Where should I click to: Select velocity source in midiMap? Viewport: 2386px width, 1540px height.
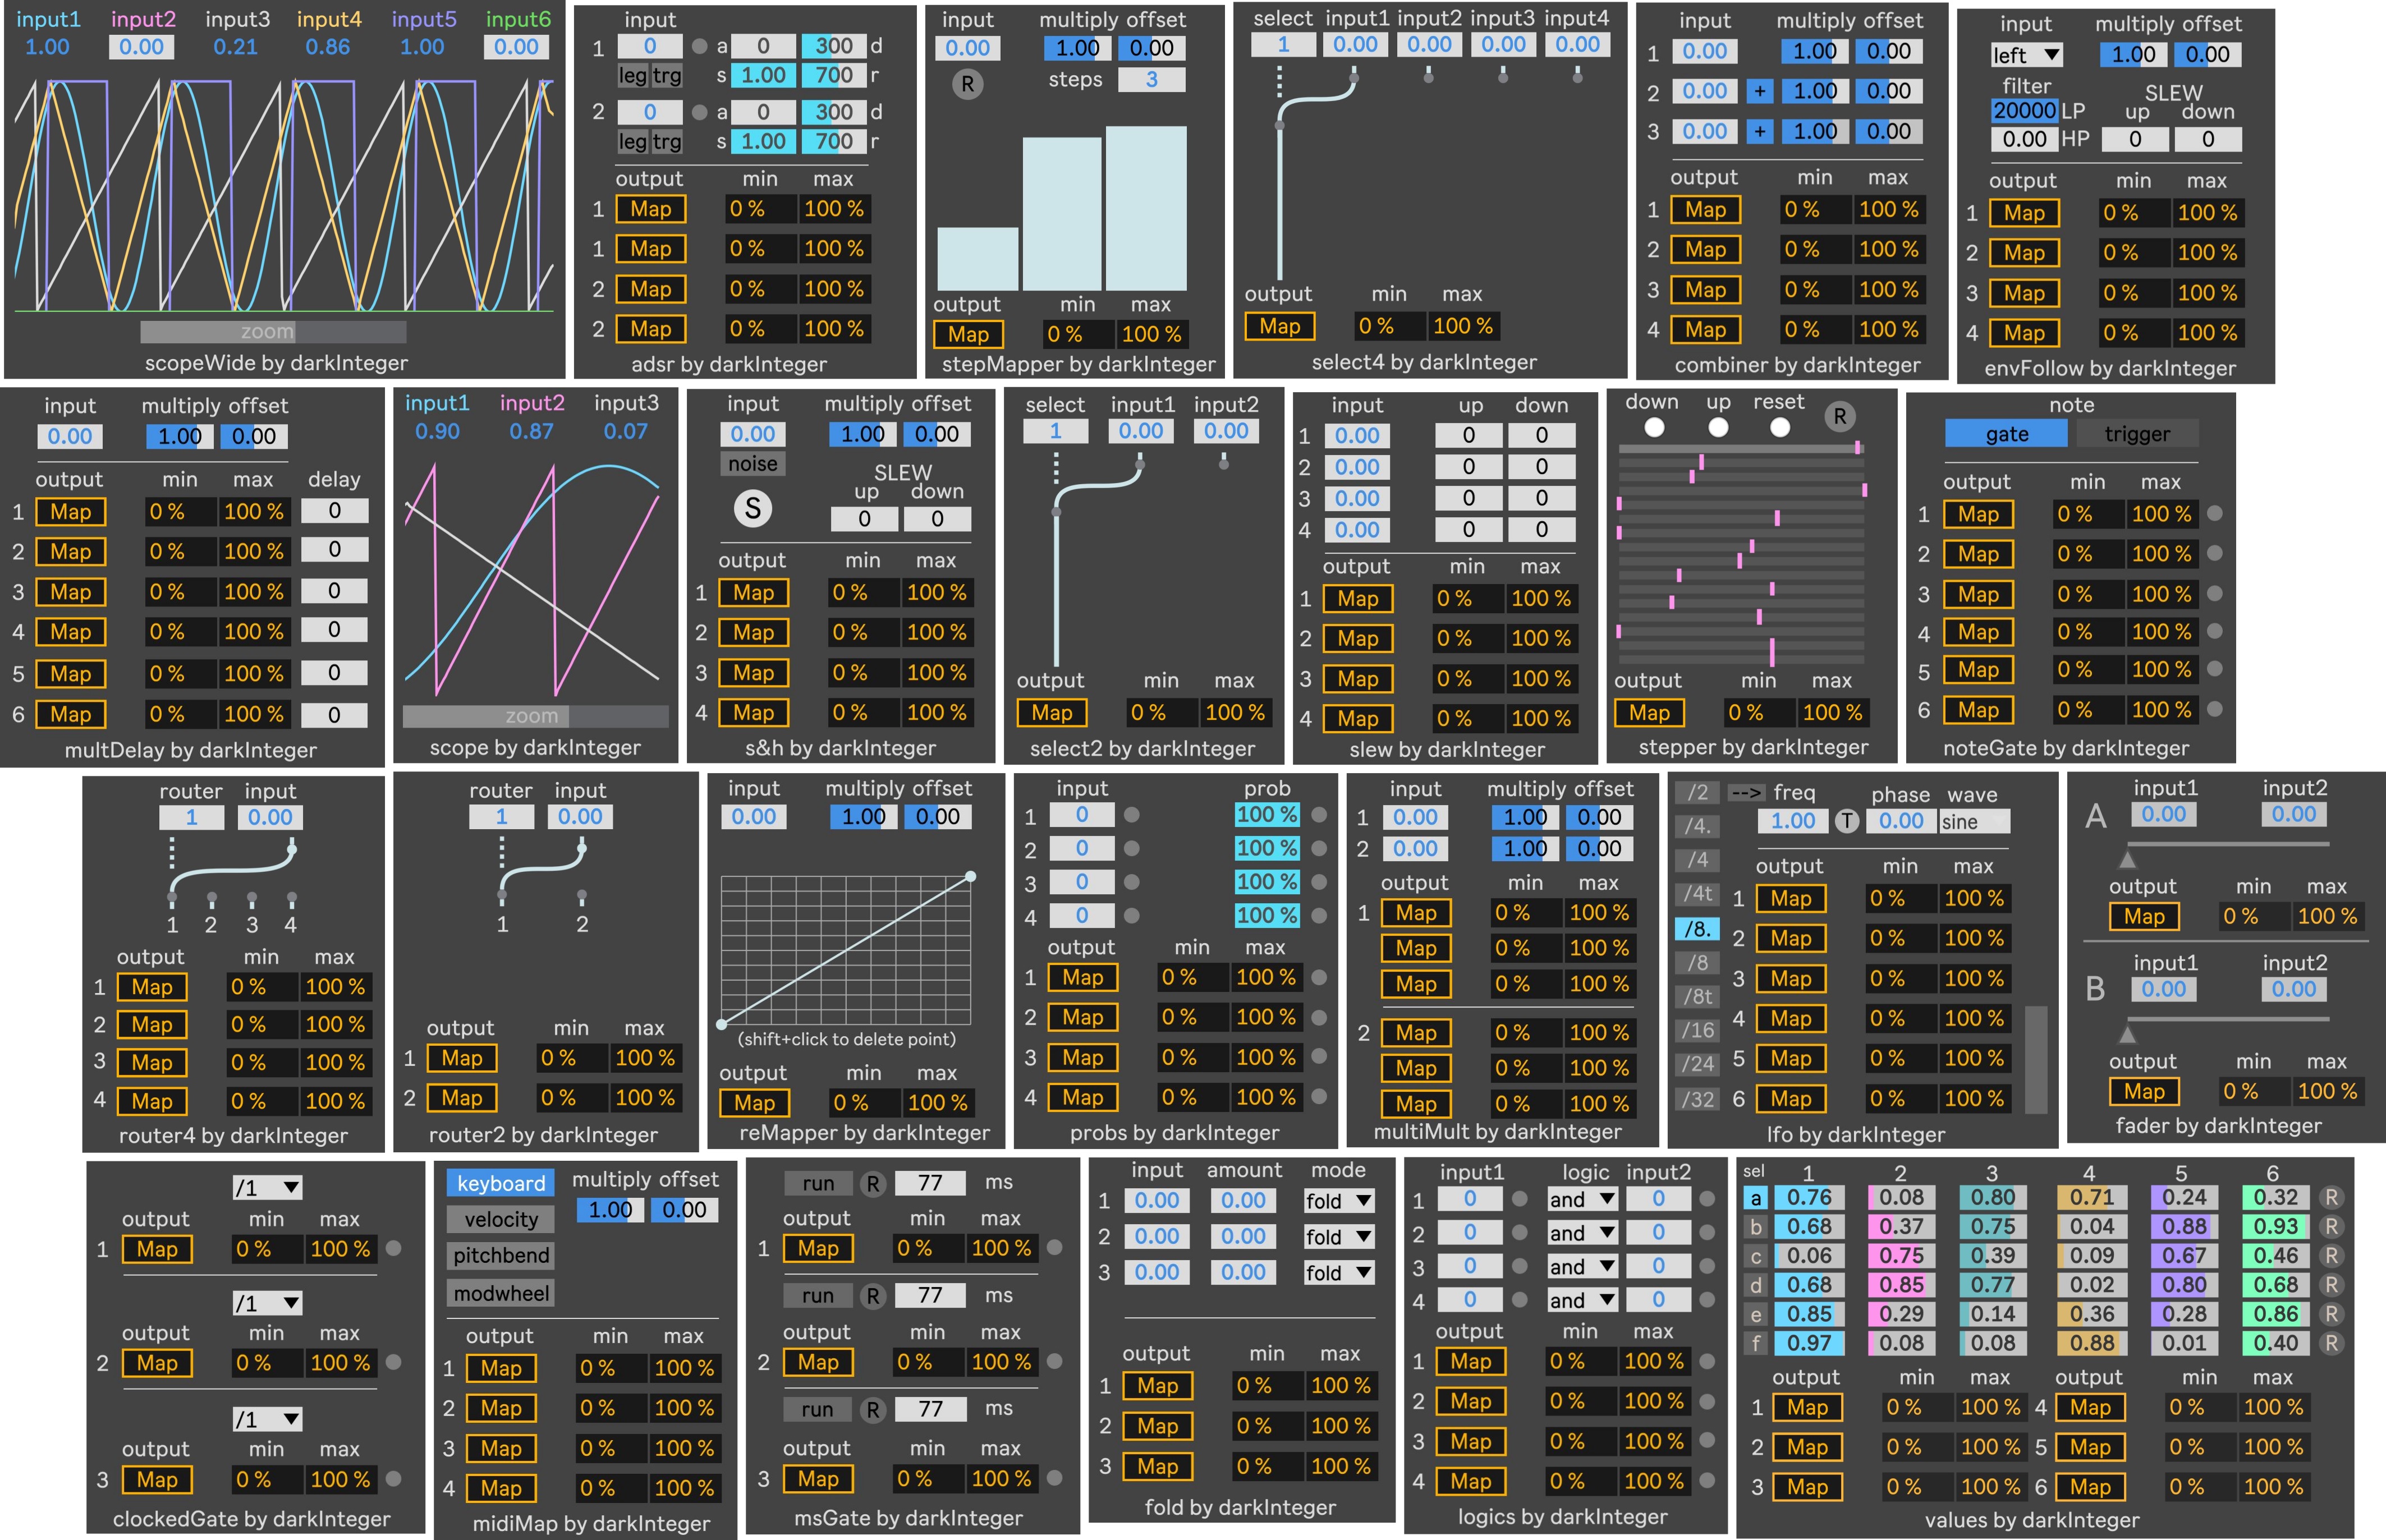click(x=500, y=1219)
